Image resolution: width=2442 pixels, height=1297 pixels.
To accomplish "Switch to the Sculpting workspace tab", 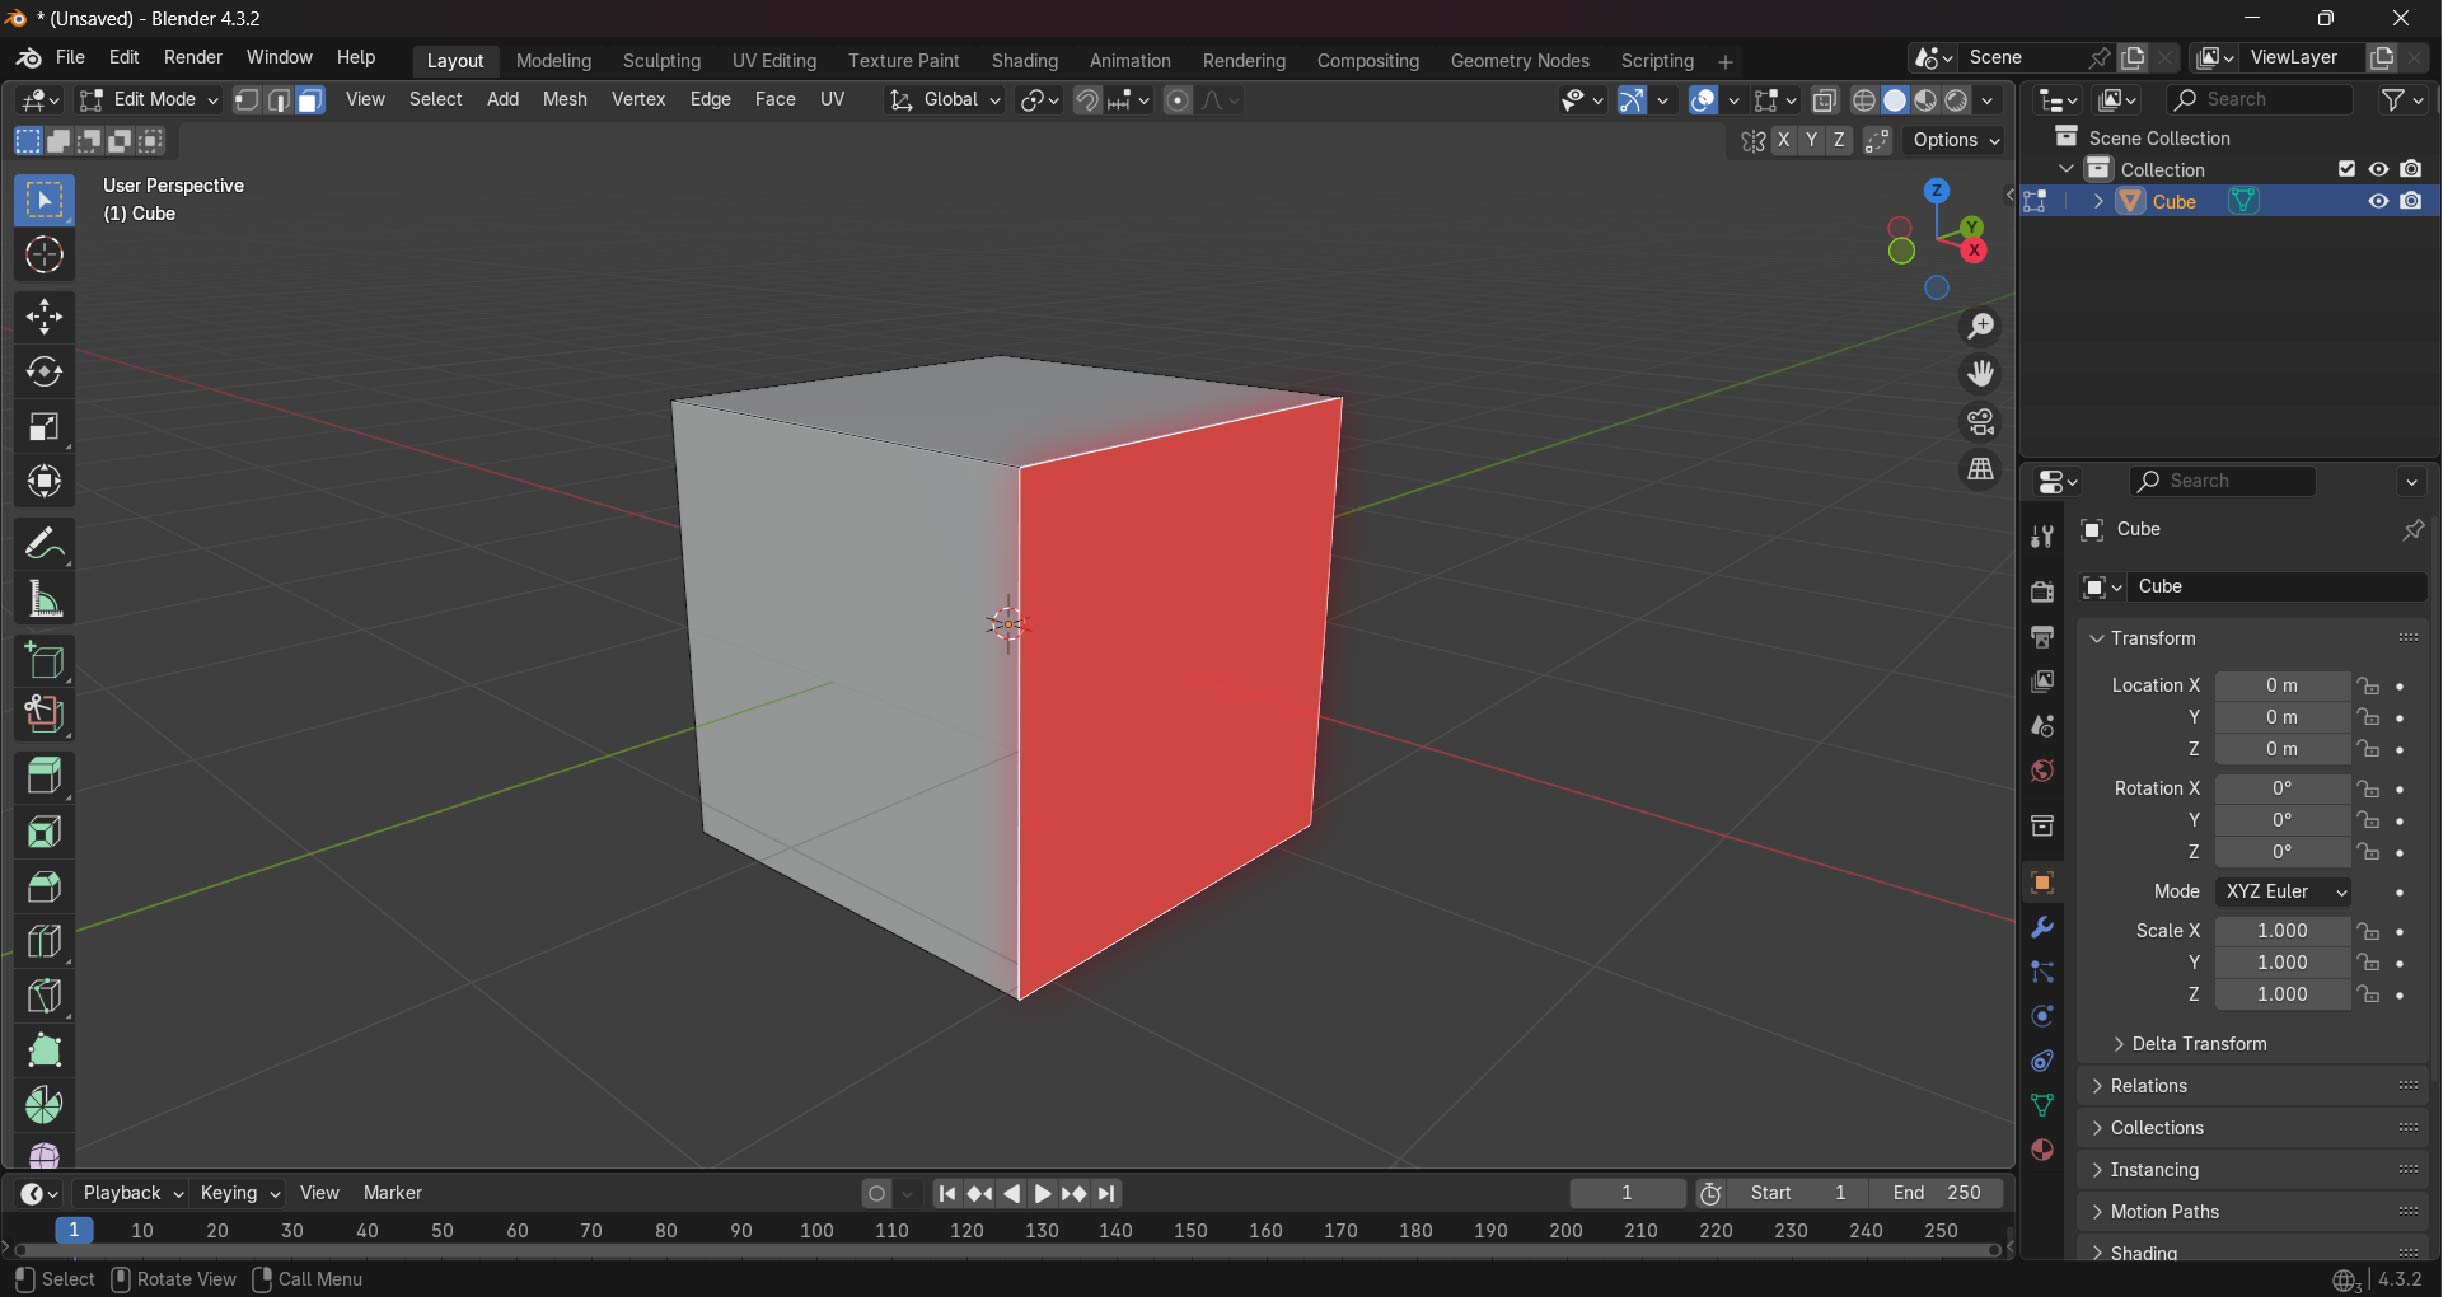I will click(661, 60).
